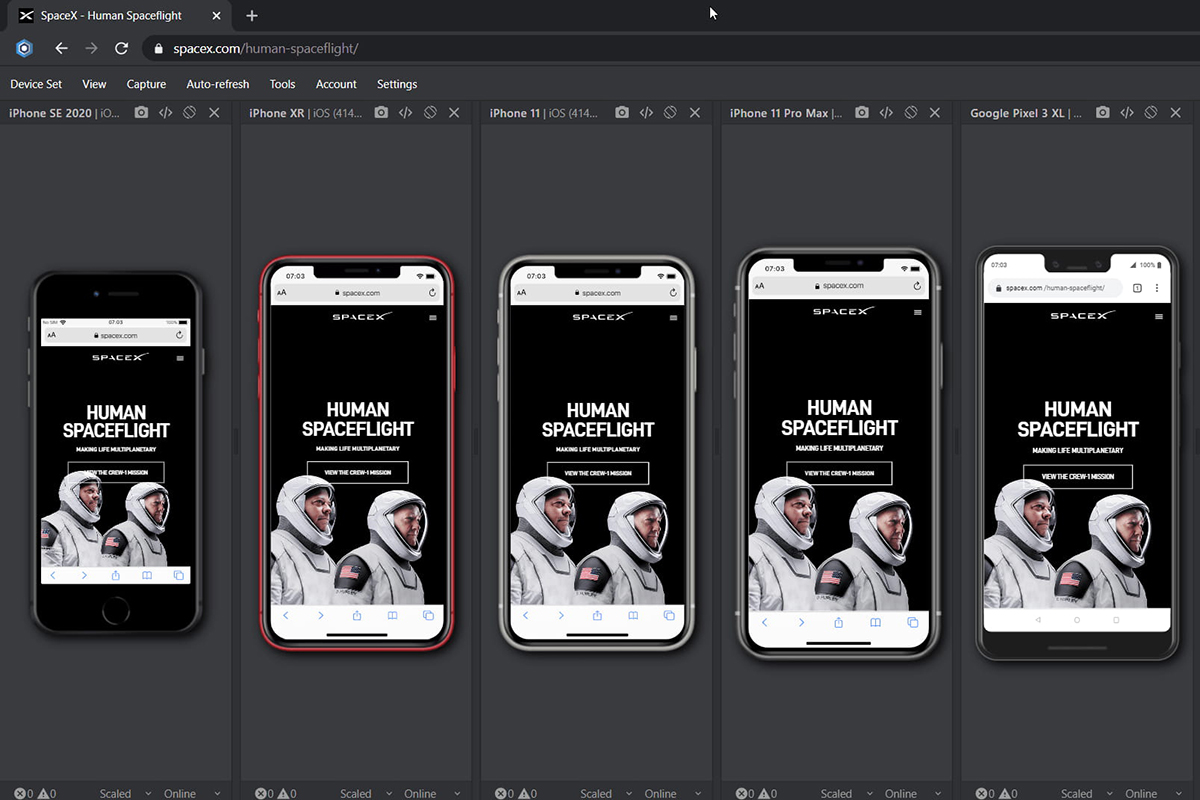
Task: Open DevTools for the iPhone XR device
Action: point(405,113)
